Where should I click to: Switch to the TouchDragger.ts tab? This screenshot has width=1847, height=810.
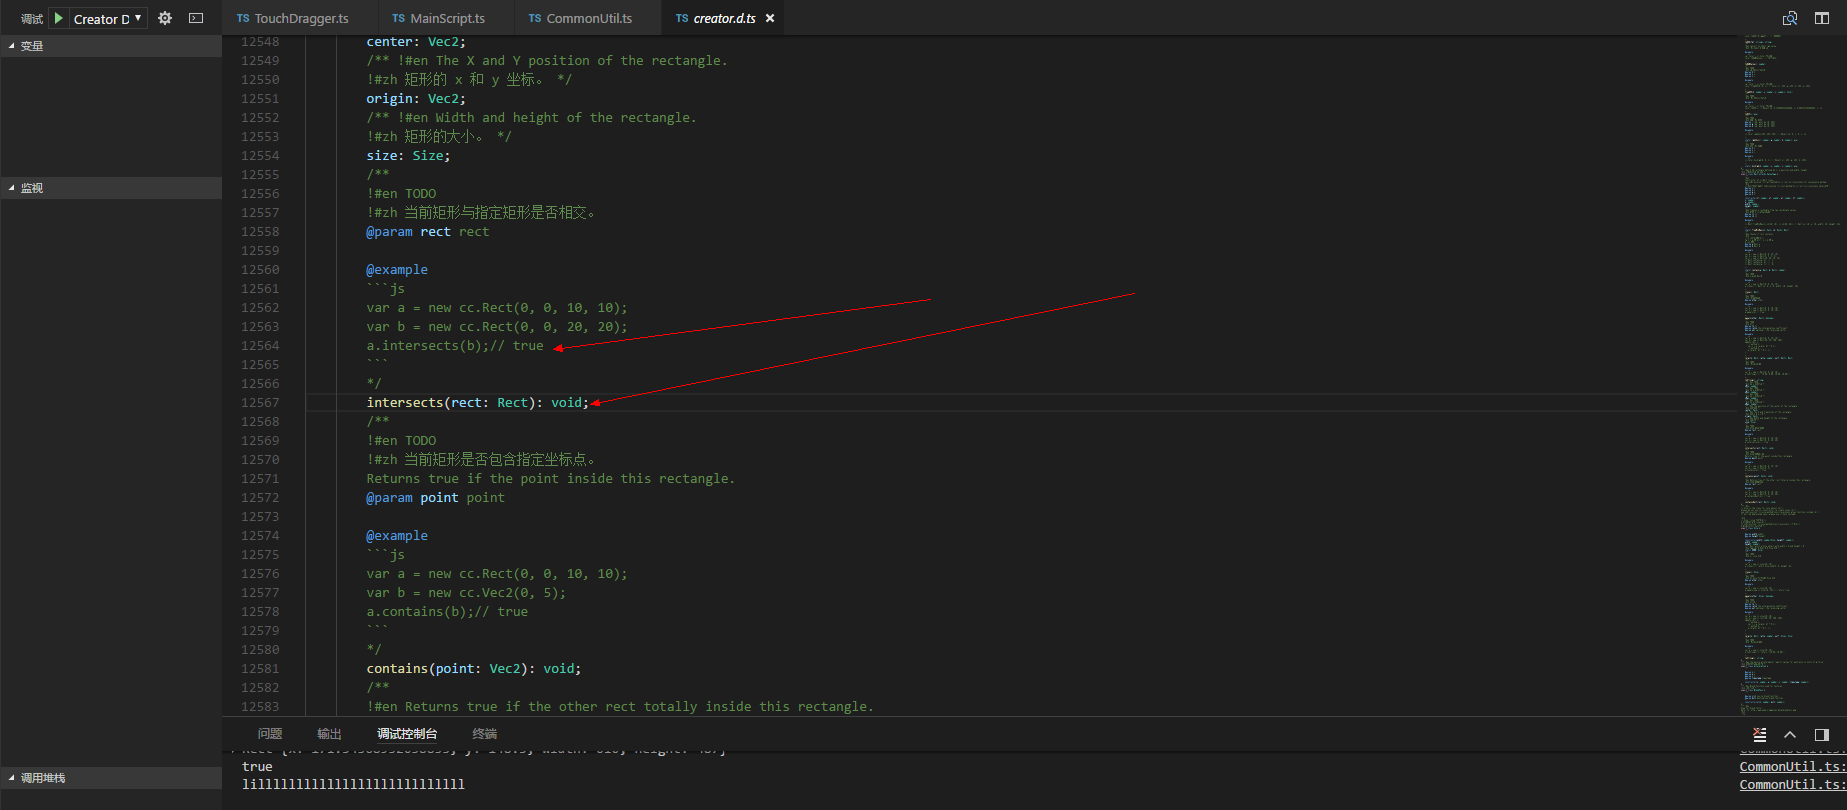coord(301,18)
